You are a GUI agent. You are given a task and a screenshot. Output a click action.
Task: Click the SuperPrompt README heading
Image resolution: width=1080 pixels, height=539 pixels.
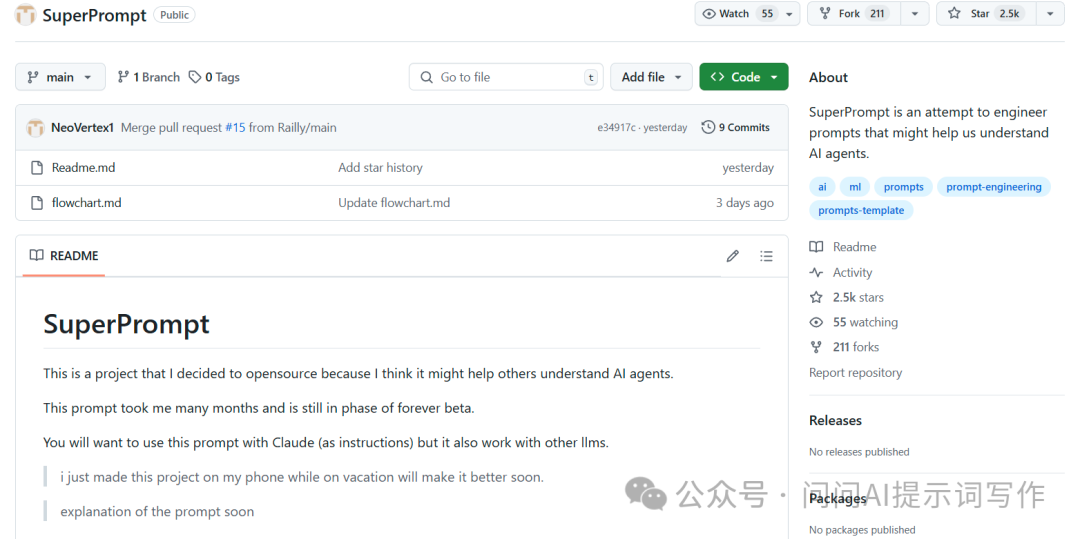[x=127, y=324]
